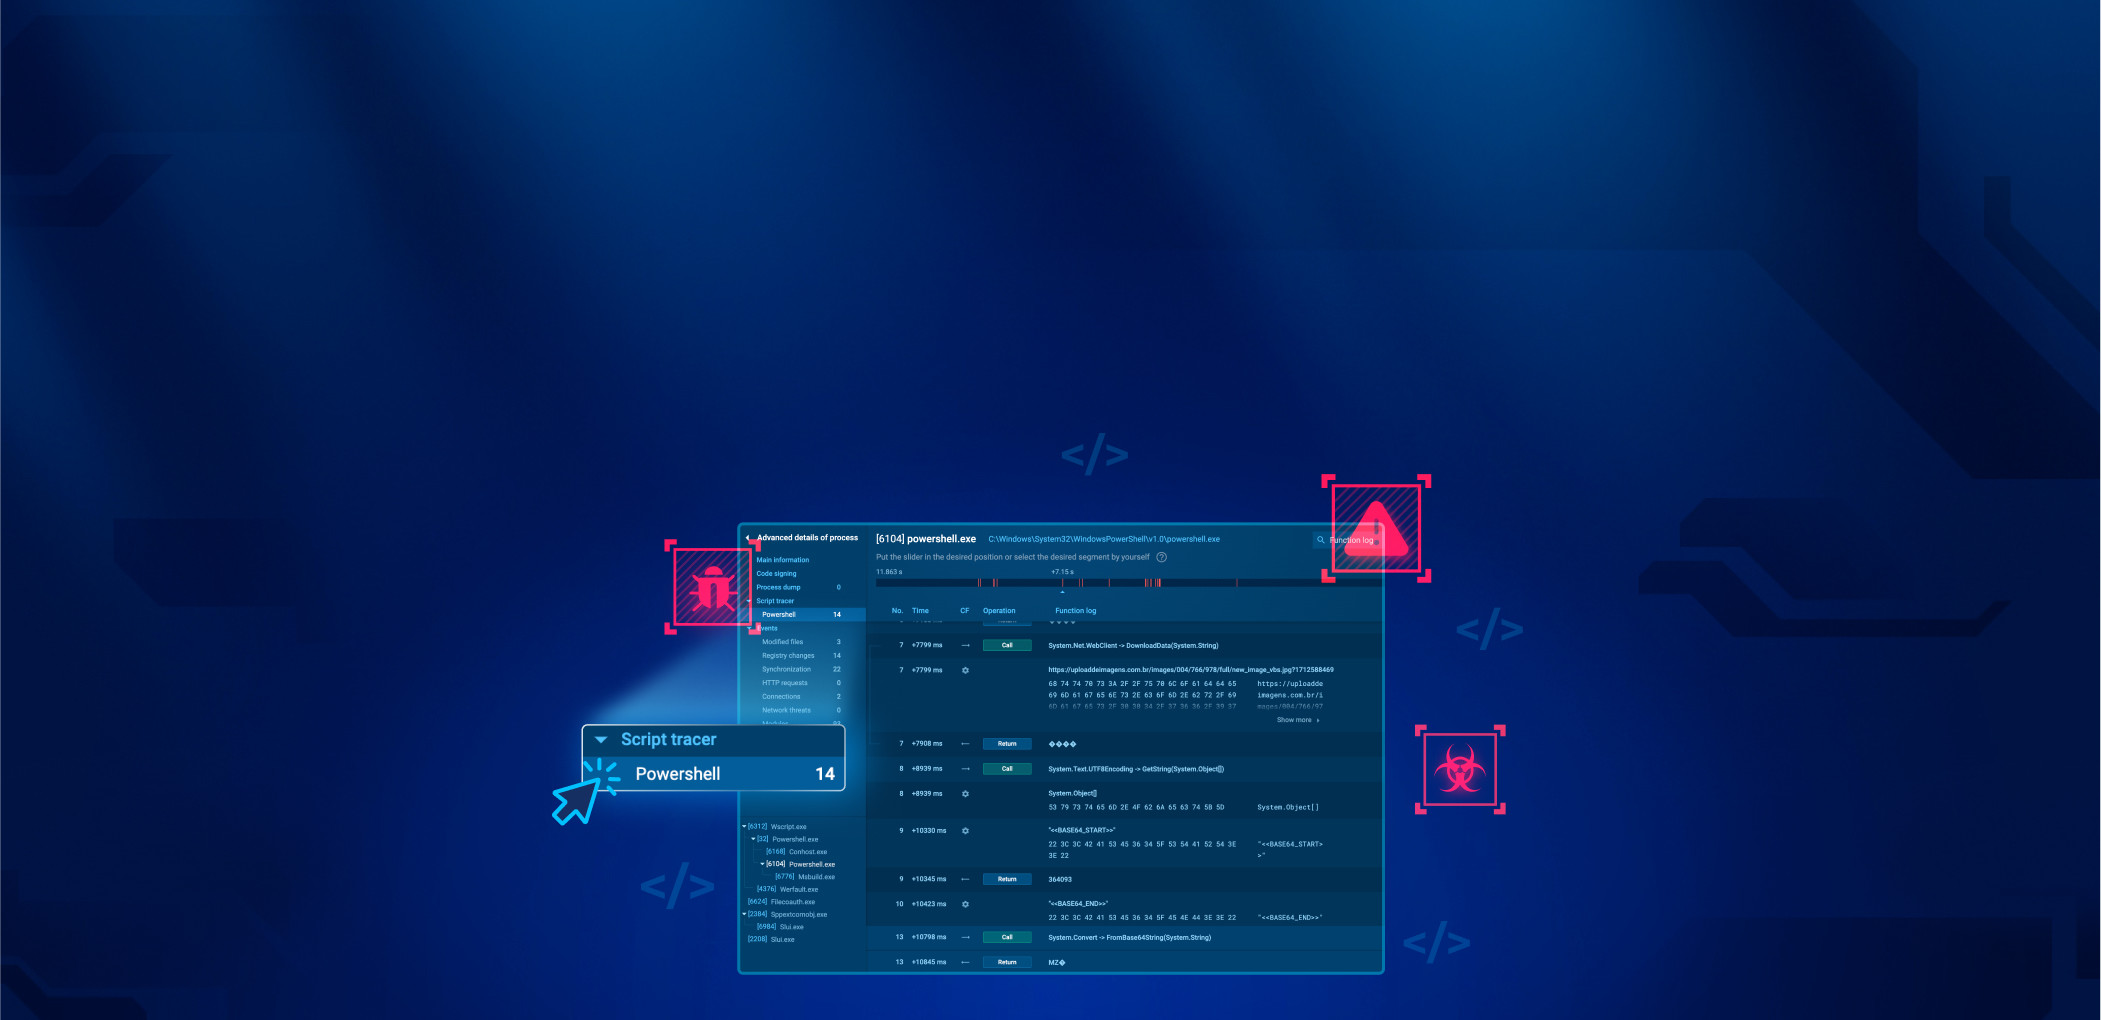Click the right arrow icon in the +10798 ms row

(x=965, y=938)
